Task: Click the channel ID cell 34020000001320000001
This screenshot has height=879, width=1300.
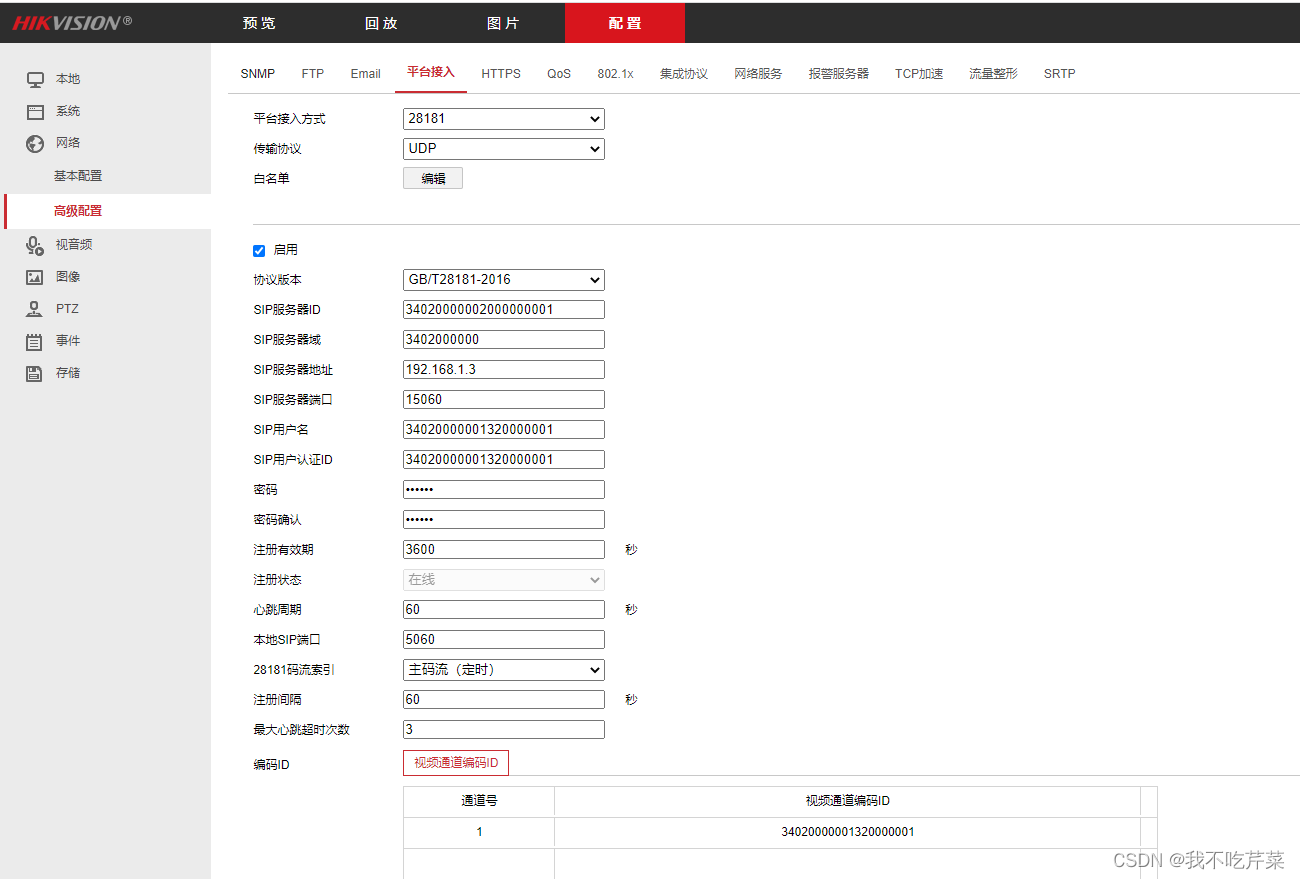Action: (848, 832)
